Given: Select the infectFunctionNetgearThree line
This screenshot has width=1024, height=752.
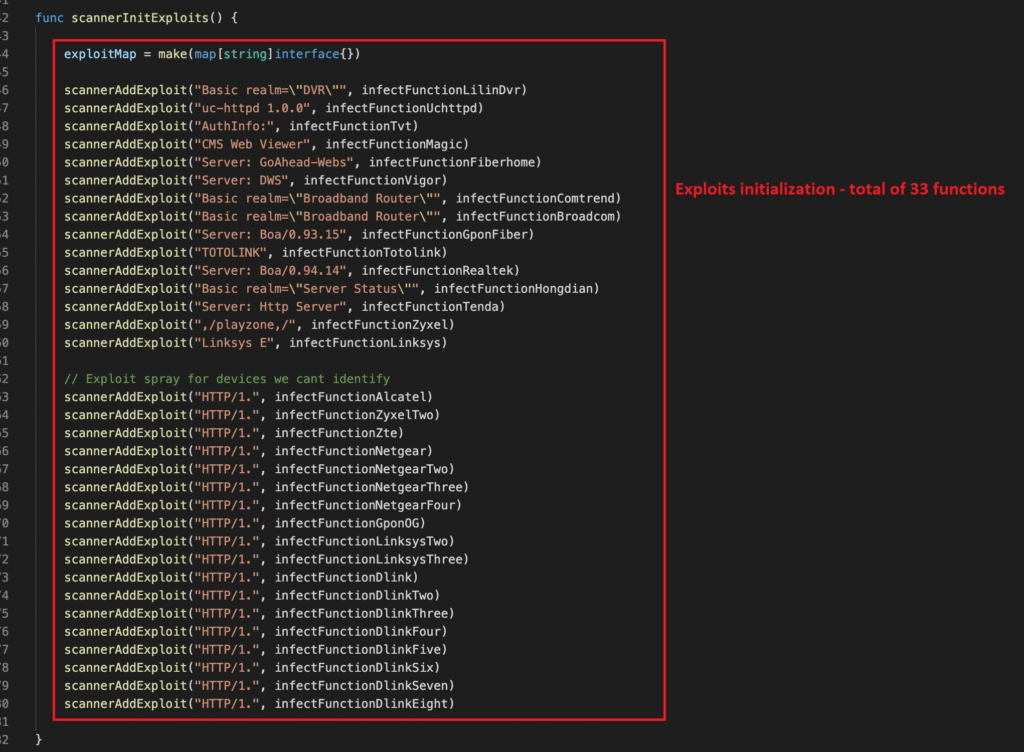Looking at the screenshot, I should [266, 488].
